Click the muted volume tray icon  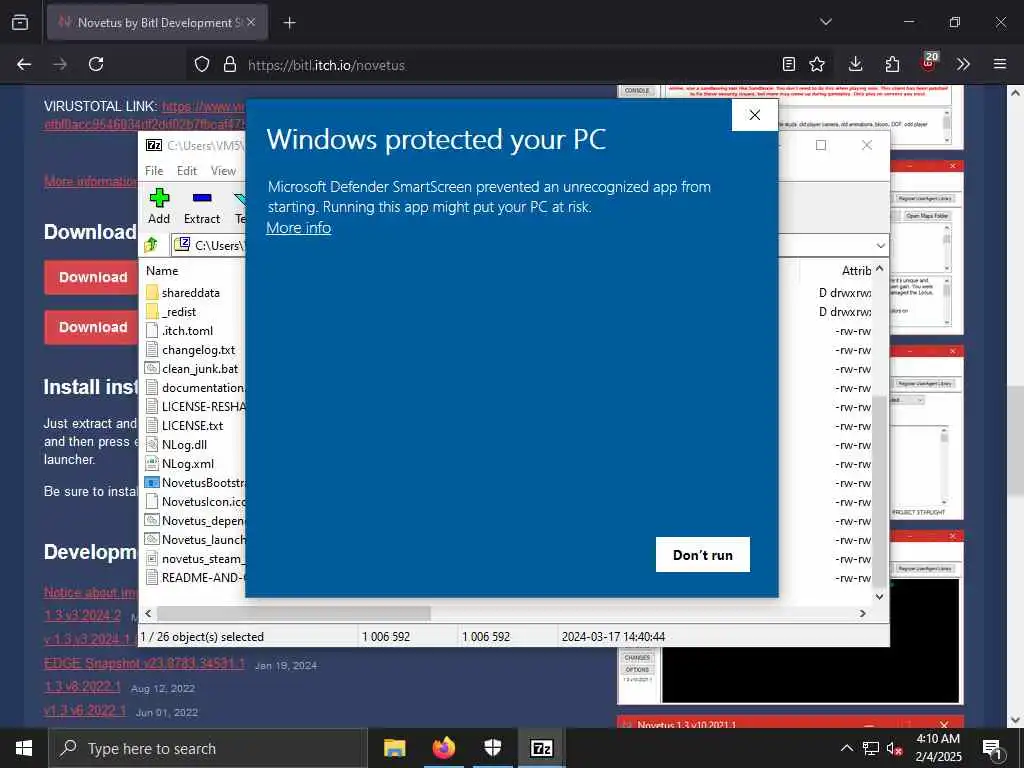coord(894,748)
